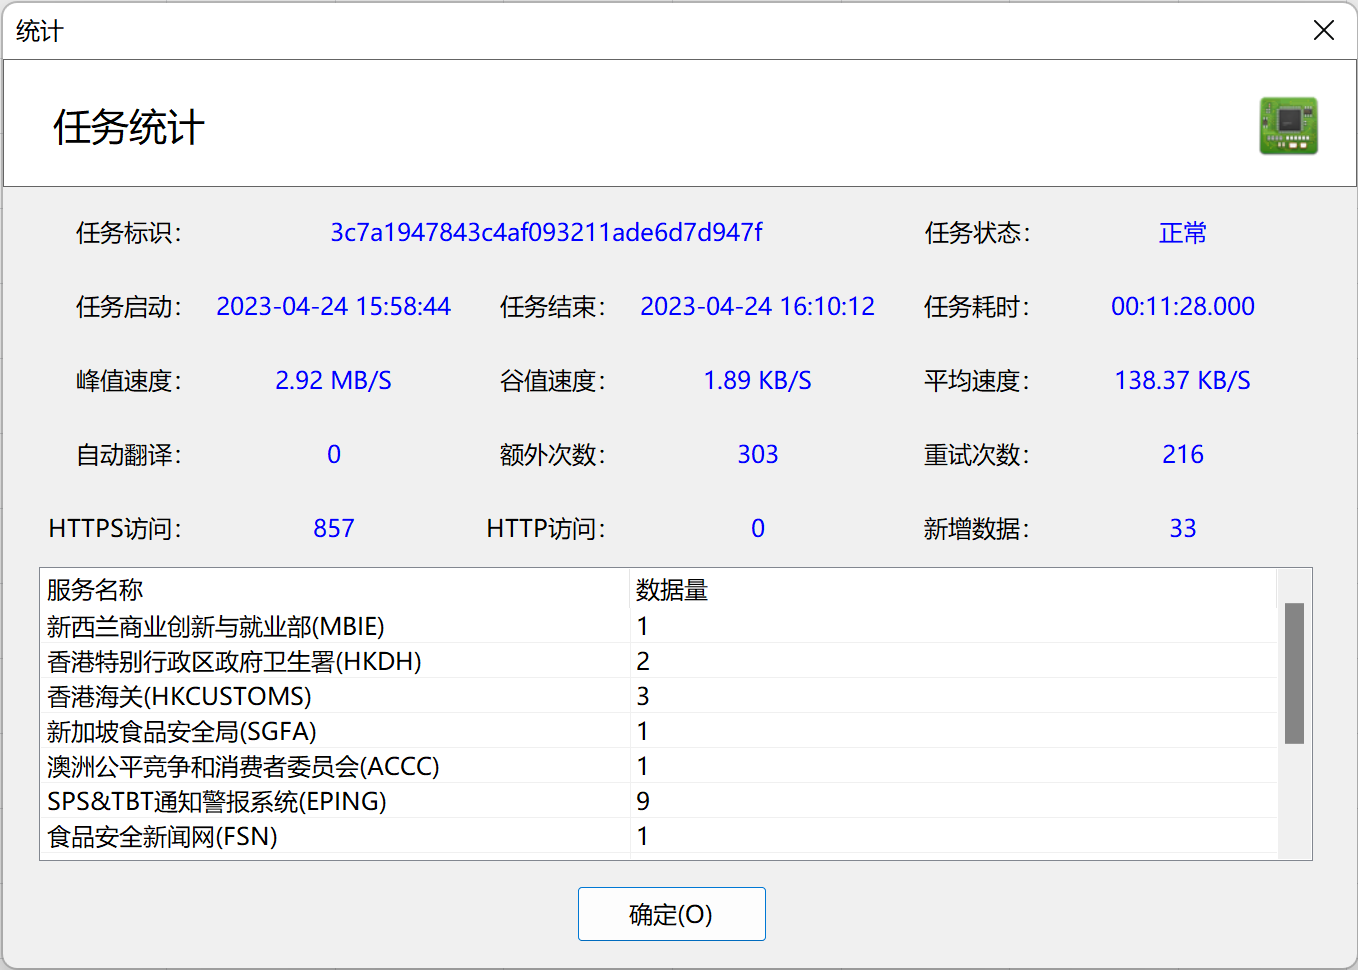Click the 重试次数 value 216

[1183, 455]
